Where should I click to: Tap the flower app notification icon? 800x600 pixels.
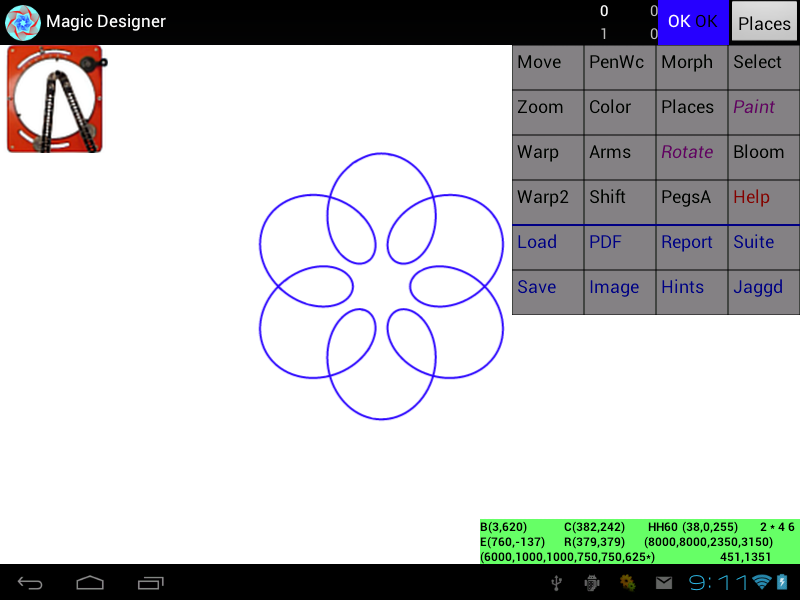point(628,583)
